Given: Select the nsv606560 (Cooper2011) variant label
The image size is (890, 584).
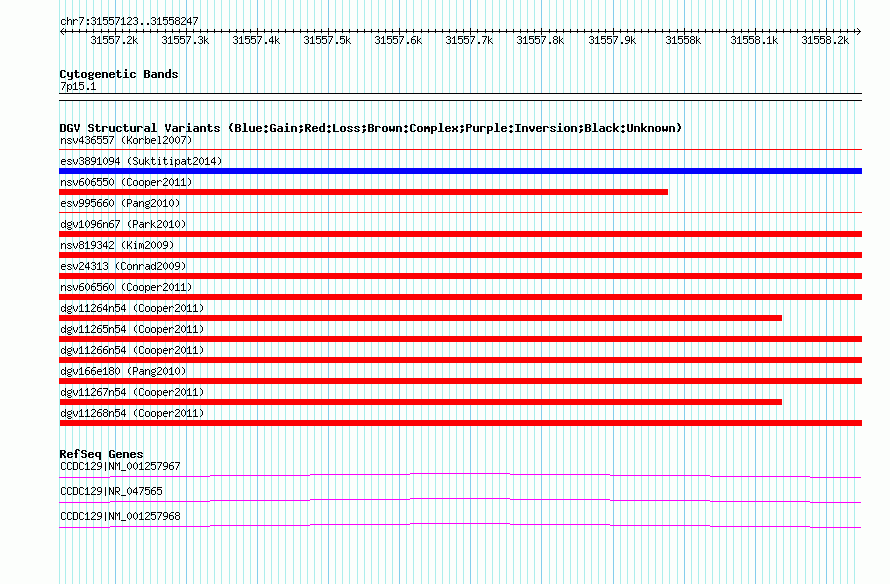Looking at the screenshot, I should pyautogui.click(x=126, y=287).
